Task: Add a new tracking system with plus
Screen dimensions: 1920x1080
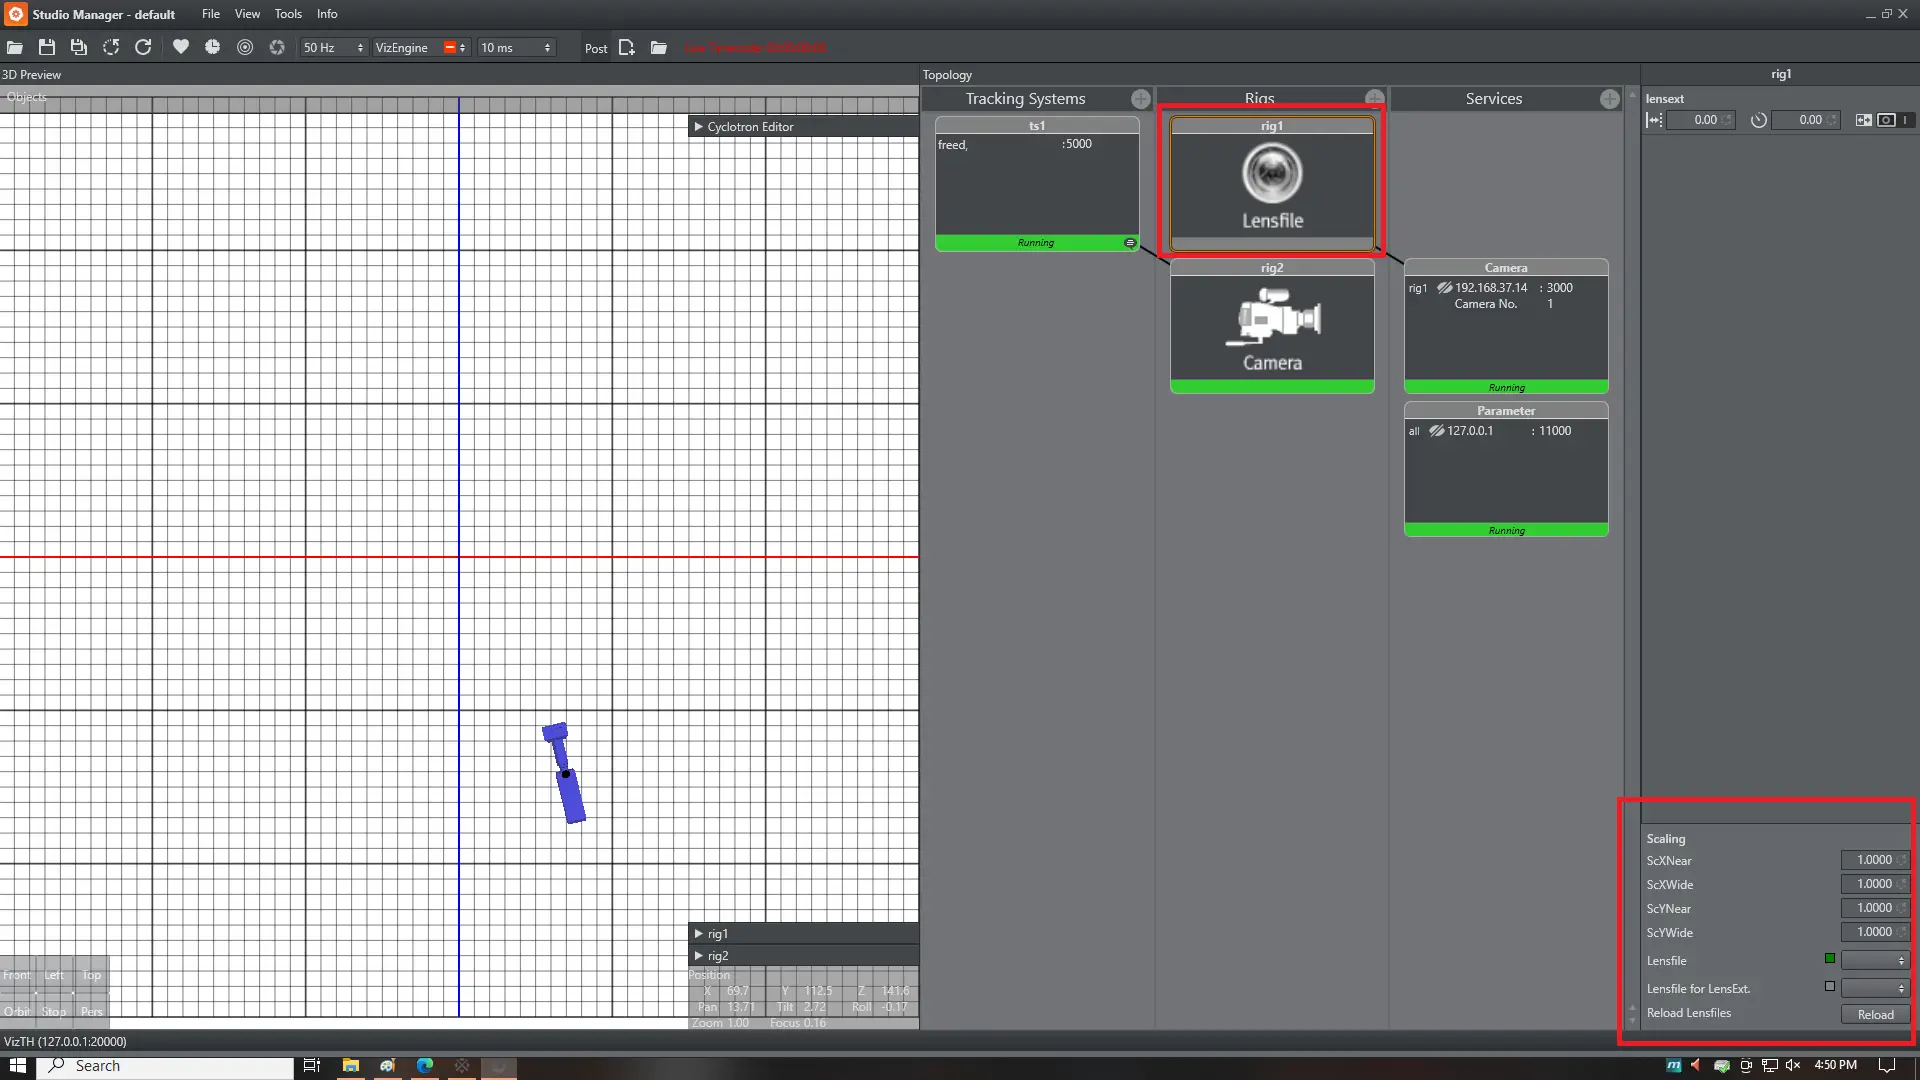Action: pos(1140,99)
